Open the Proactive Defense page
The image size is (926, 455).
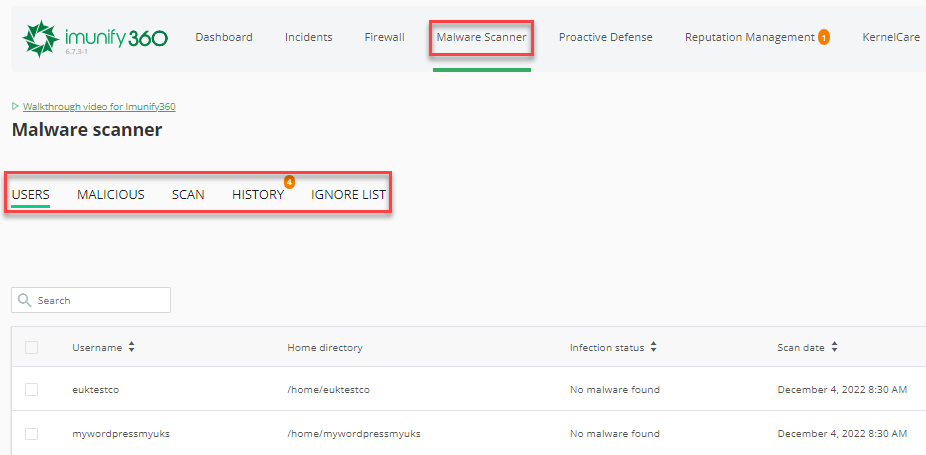point(605,37)
